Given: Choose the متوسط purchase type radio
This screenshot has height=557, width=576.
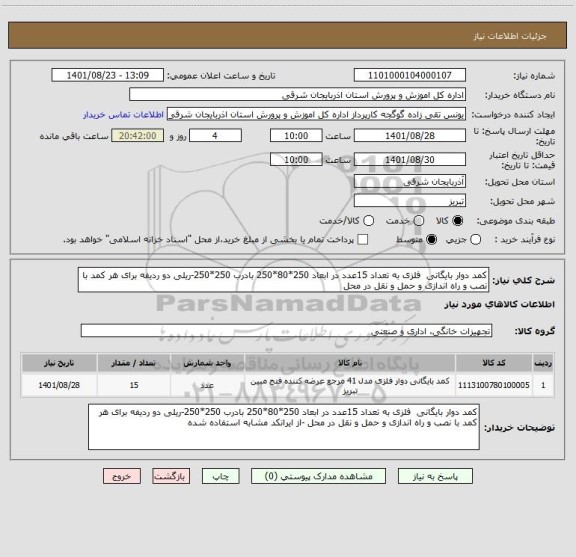Looking at the screenshot, I should click(x=431, y=240).
